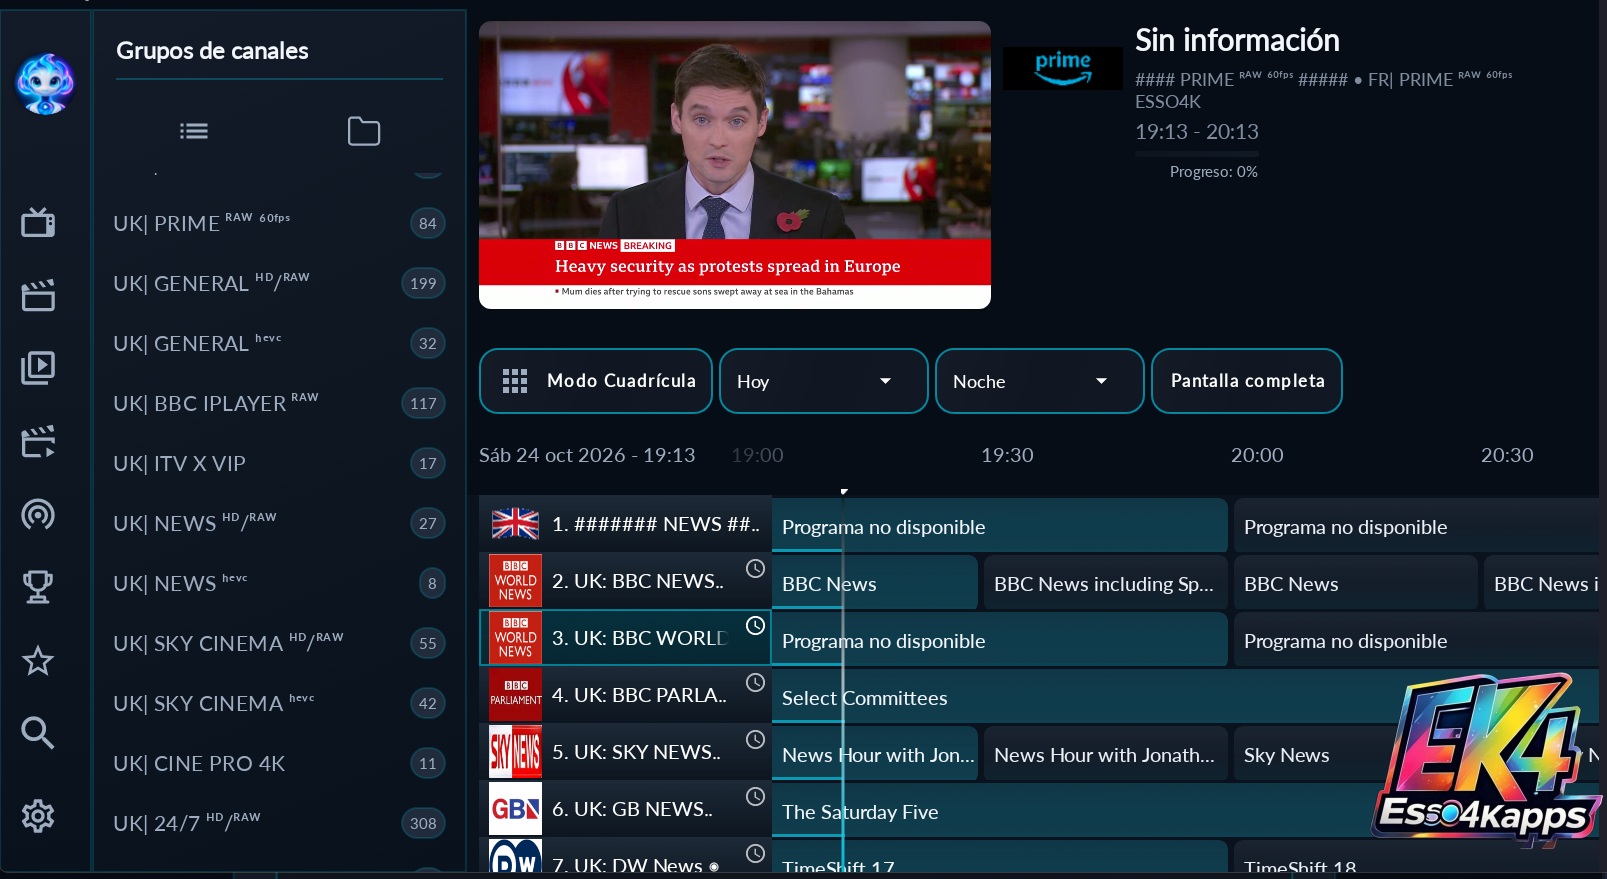Click the BBC News video preview
Screen dimensions: 1607x879
click(735, 165)
